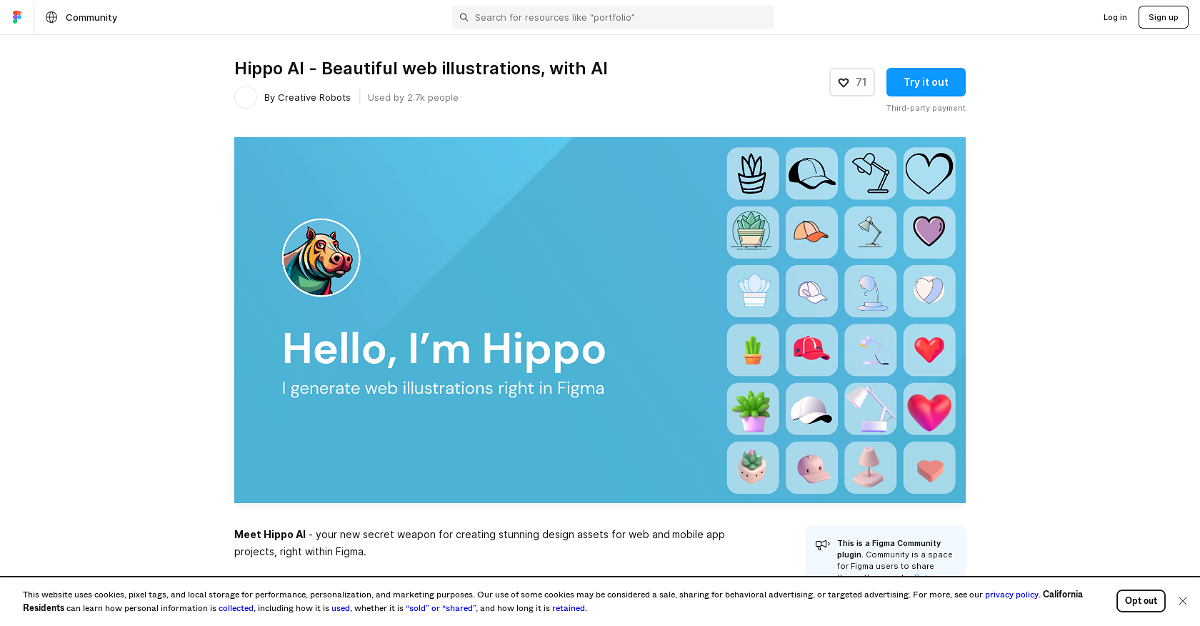Click Log in
The height and width of the screenshot is (626, 1200).
coord(1115,17)
